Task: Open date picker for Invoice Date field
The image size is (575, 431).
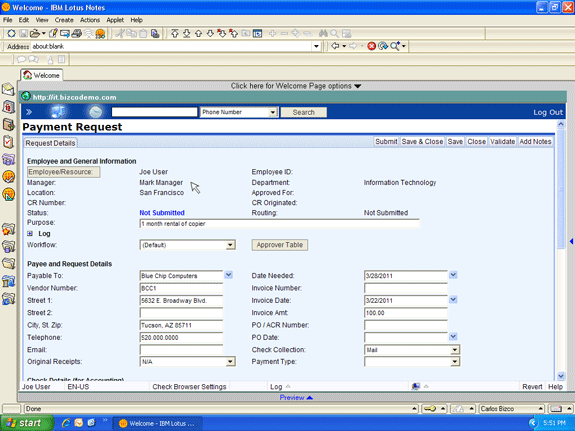Action: (453, 300)
